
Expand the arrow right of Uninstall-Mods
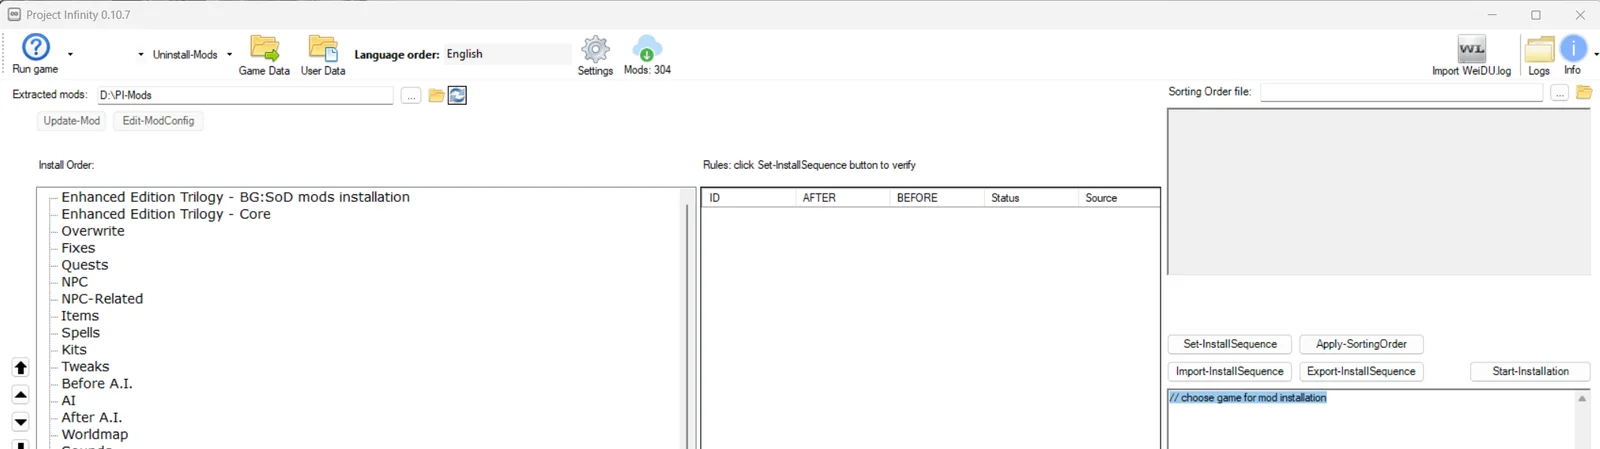click(x=229, y=55)
